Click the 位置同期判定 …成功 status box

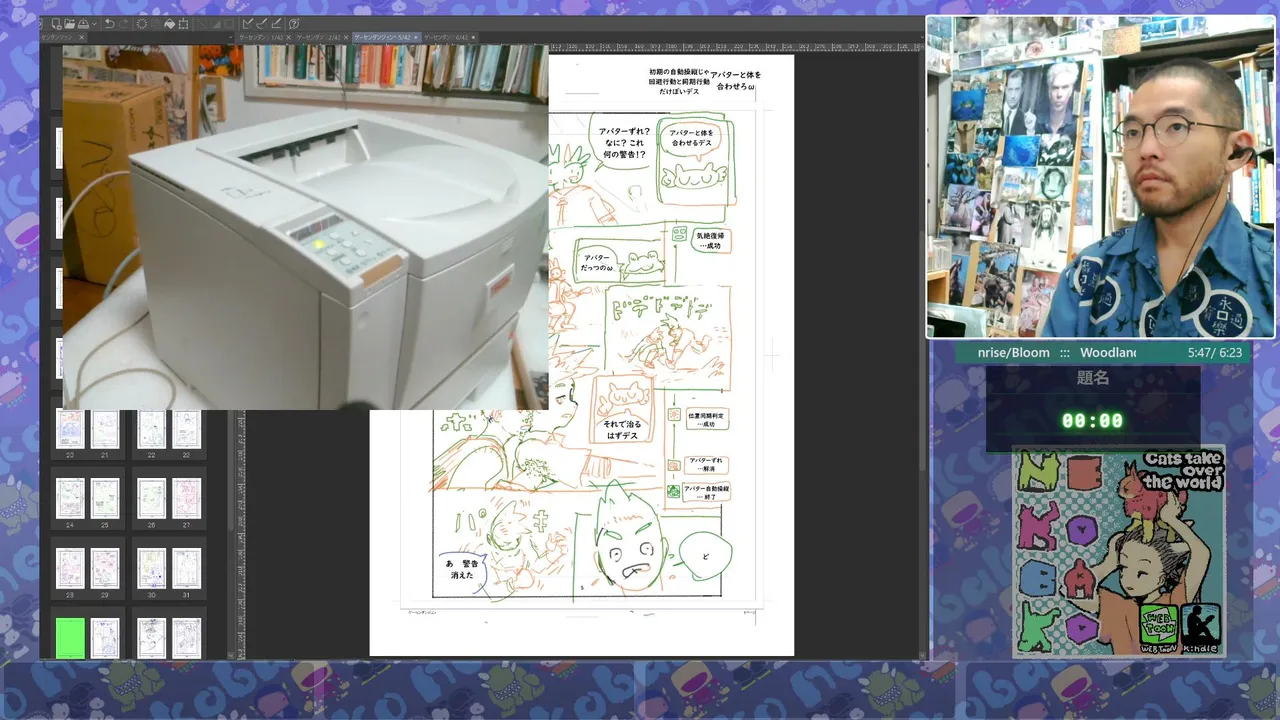click(x=706, y=419)
